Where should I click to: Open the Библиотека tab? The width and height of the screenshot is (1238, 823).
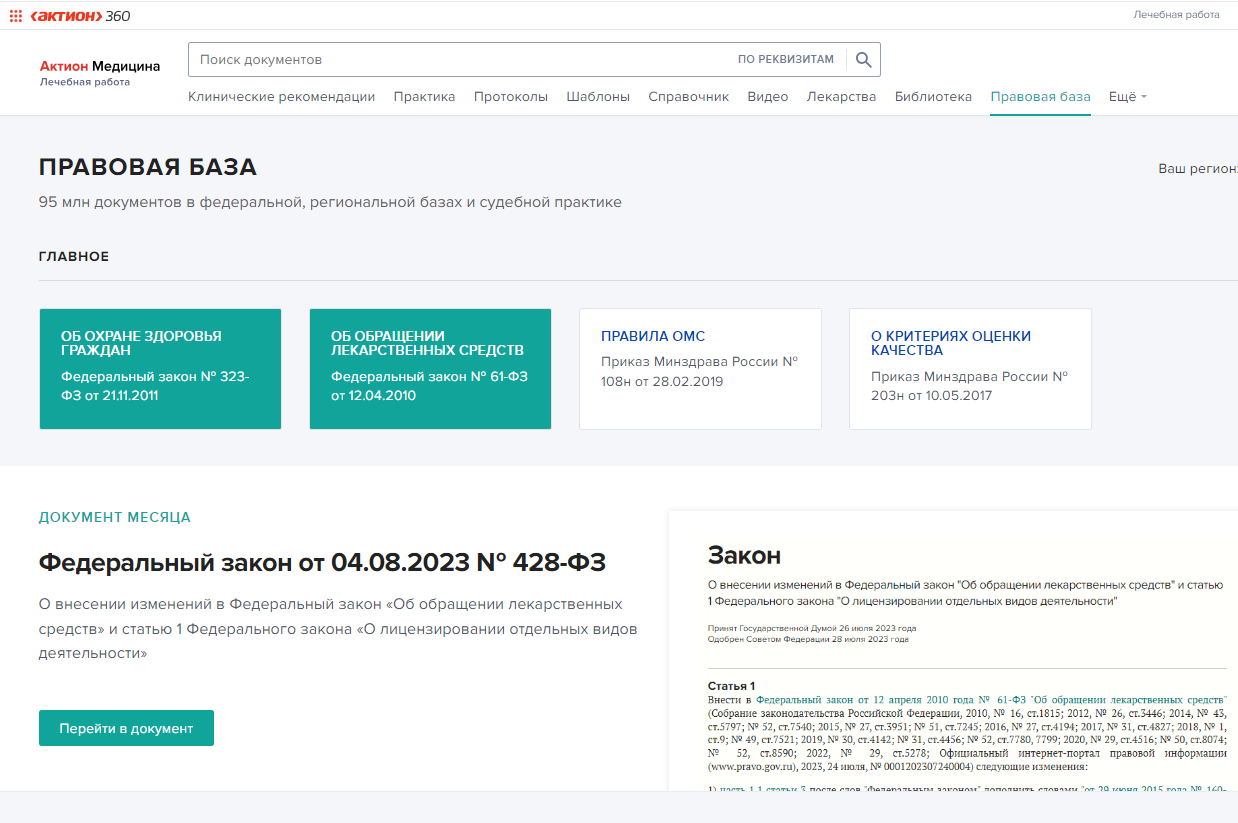coord(933,97)
